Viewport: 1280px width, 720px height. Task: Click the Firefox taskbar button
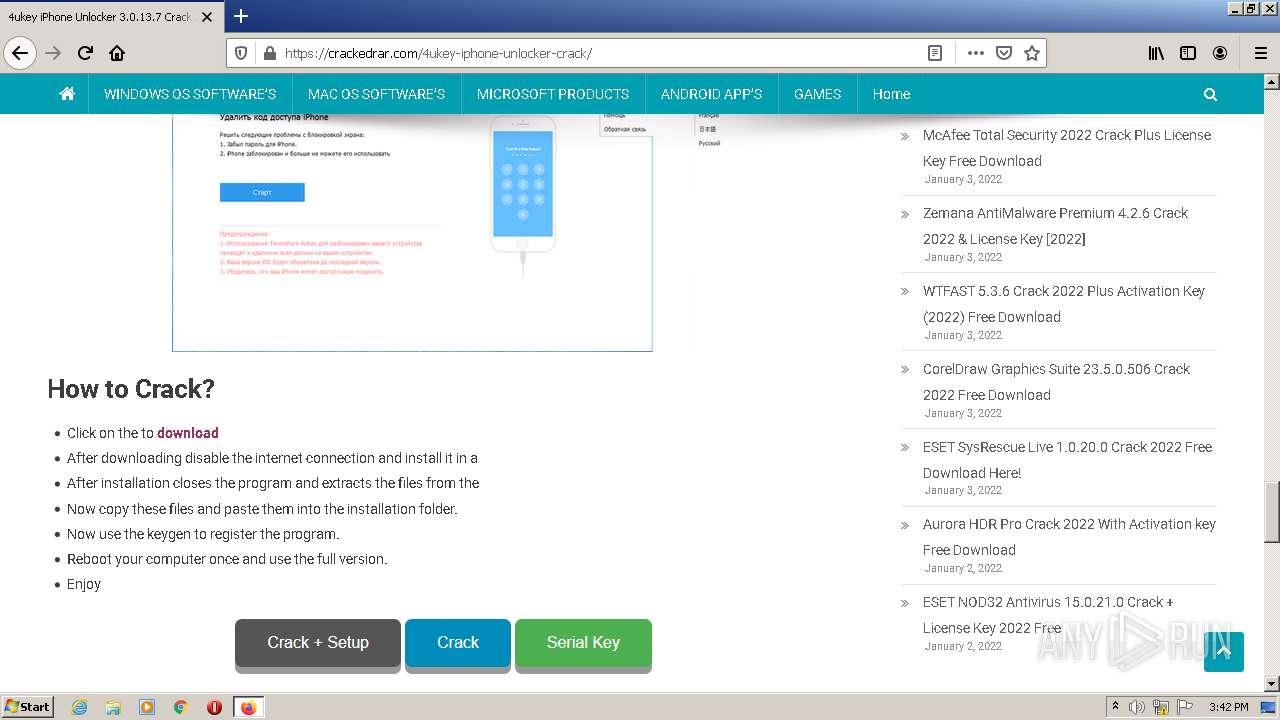[249, 707]
